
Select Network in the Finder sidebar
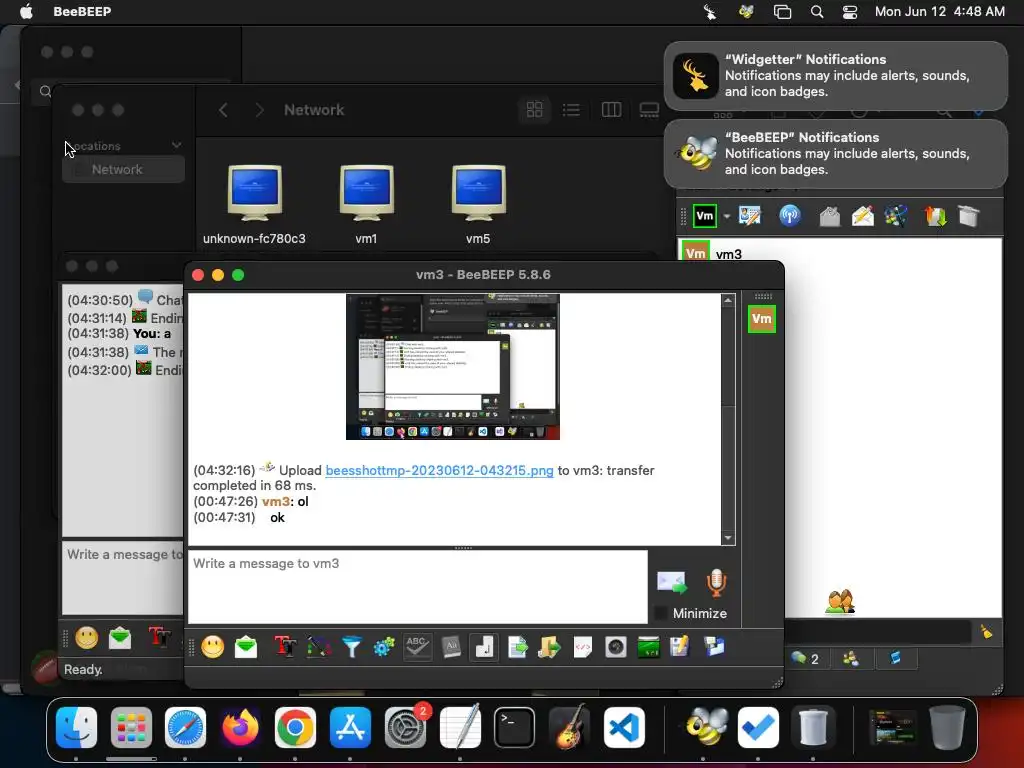(123, 169)
